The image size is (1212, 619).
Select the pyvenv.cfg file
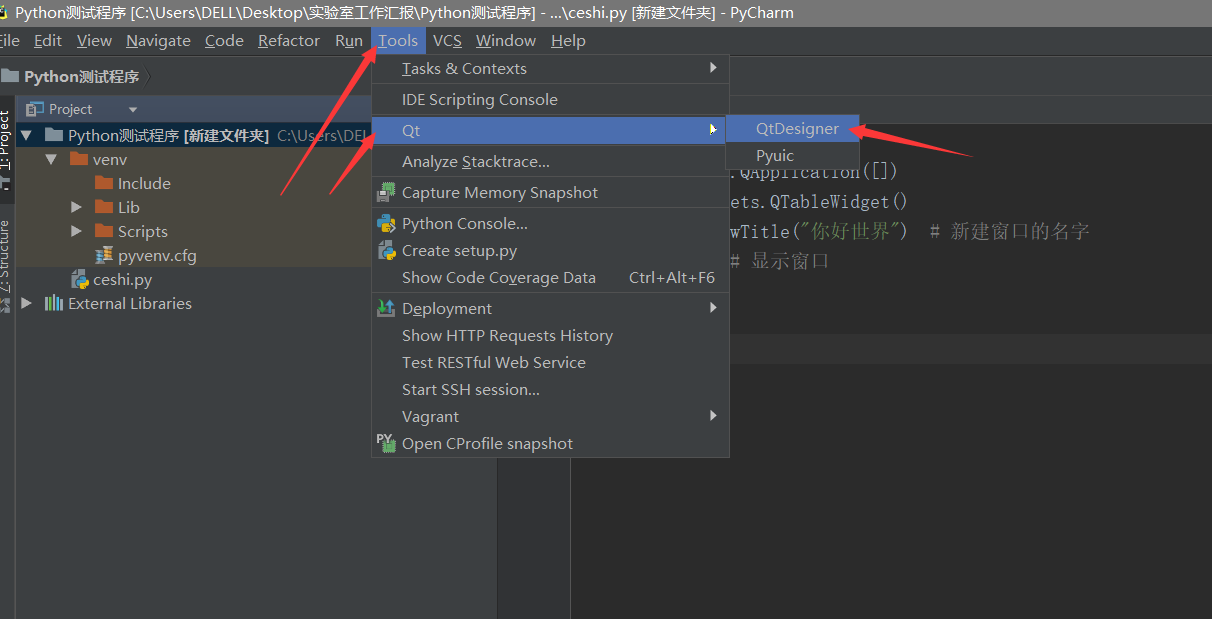(x=157, y=255)
